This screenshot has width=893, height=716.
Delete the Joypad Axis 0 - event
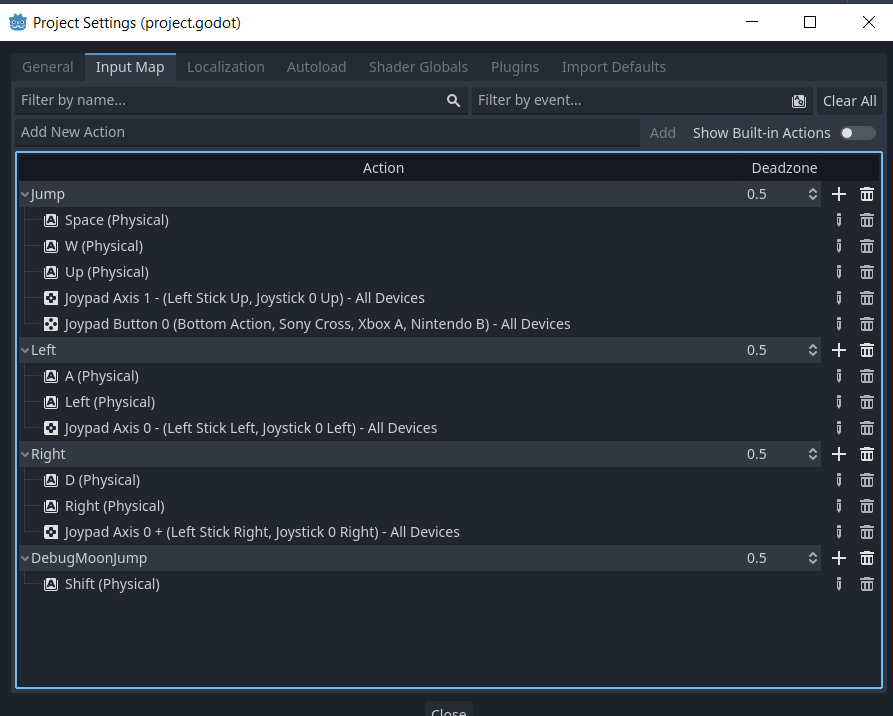(x=867, y=428)
